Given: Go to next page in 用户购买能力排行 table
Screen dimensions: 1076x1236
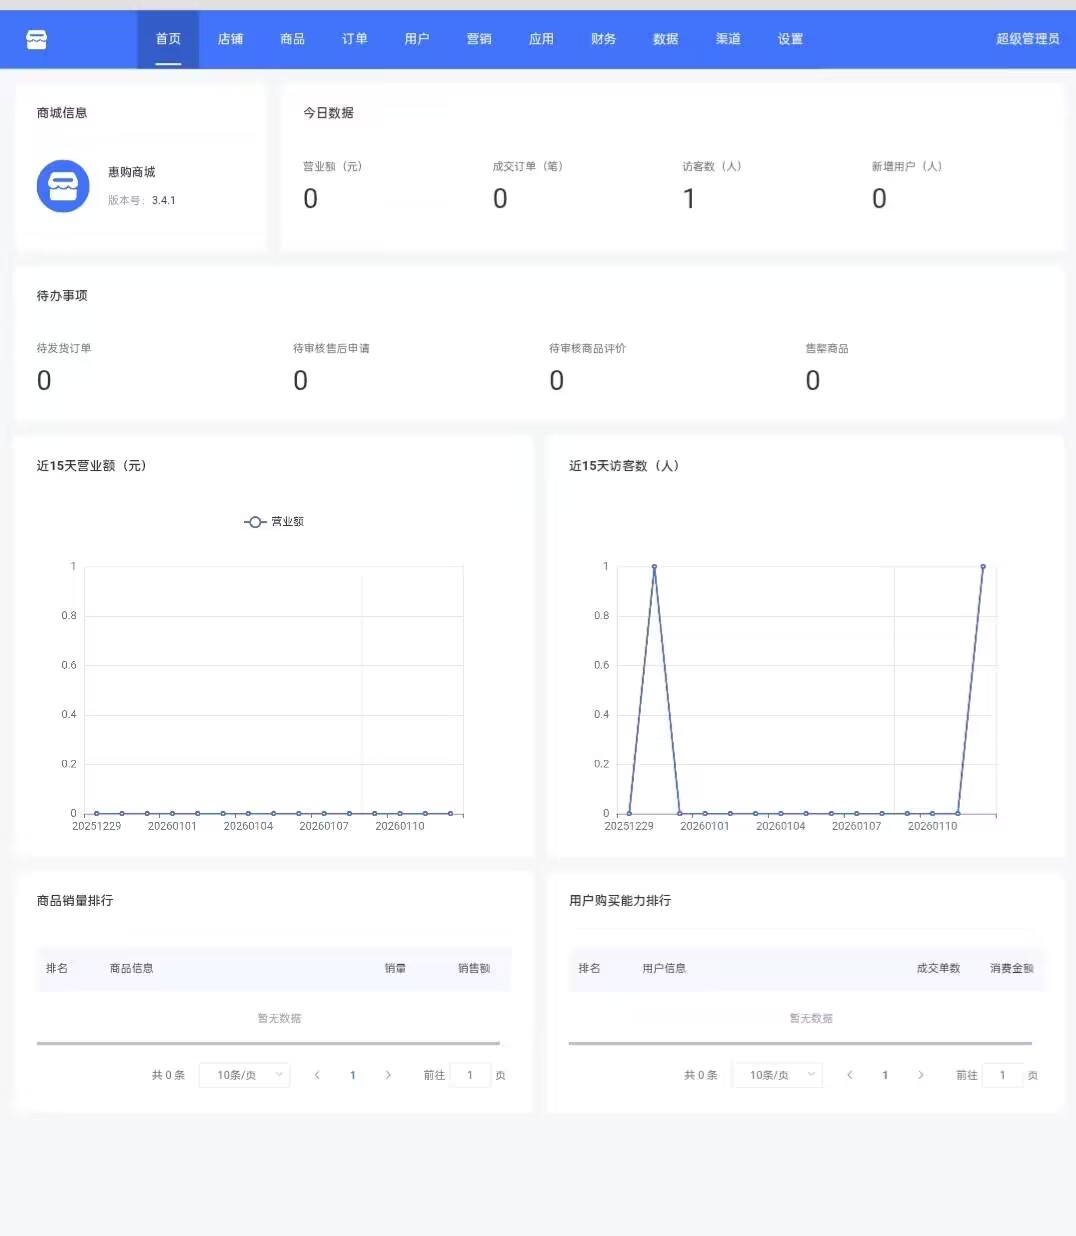Looking at the screenshot, I should click(x=920, y=1075).
